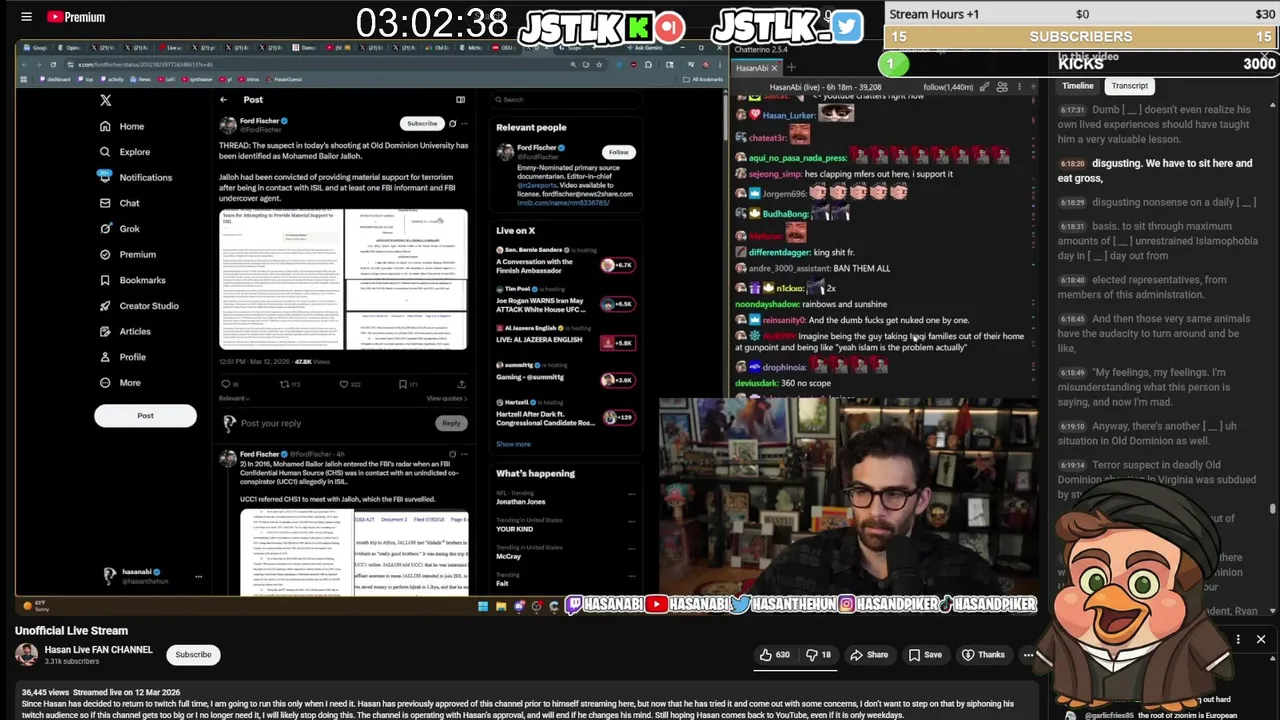Open first document image in the post
The height and width of the screenshot is (720, 1280).
(281, 279)
